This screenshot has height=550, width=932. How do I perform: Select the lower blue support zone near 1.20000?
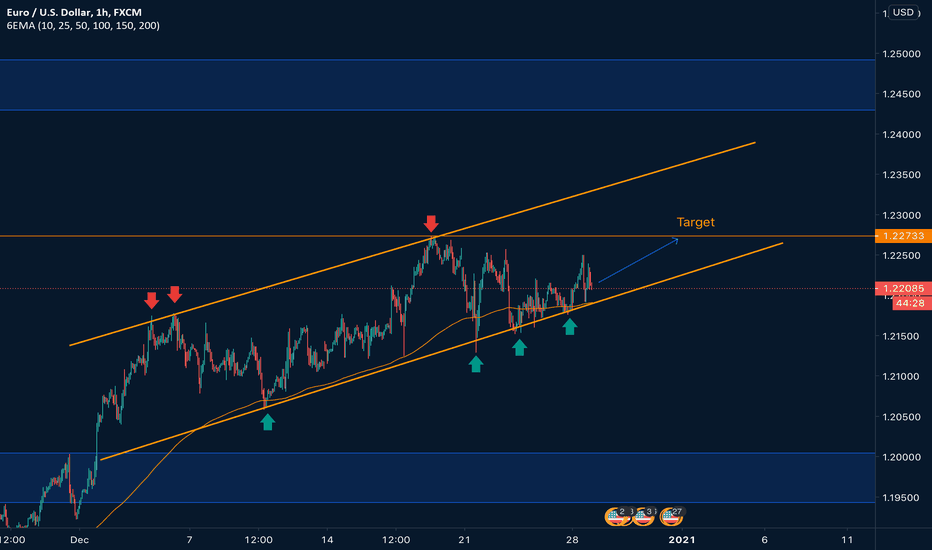pos(437,478)
